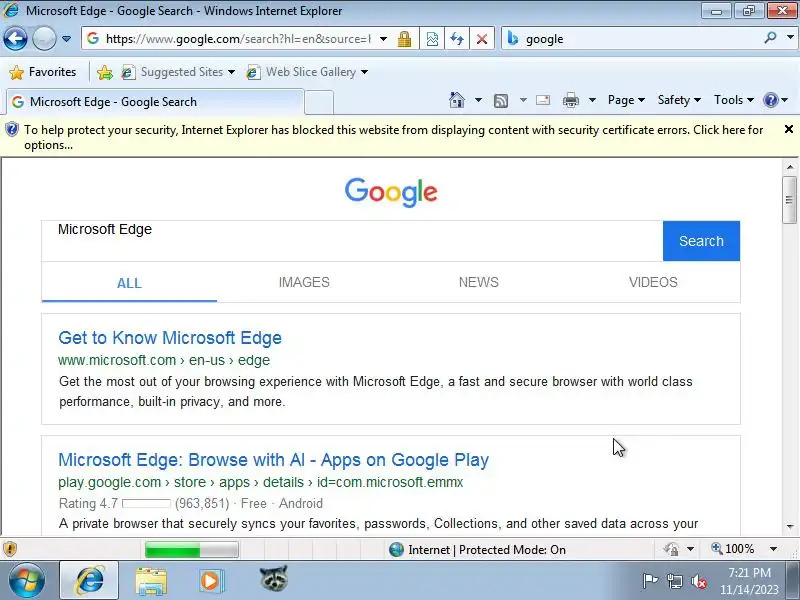Viewport: 800px width, 600px height.
Task: Open search provider dropdown arrow
Action: [x=790, y=38]
